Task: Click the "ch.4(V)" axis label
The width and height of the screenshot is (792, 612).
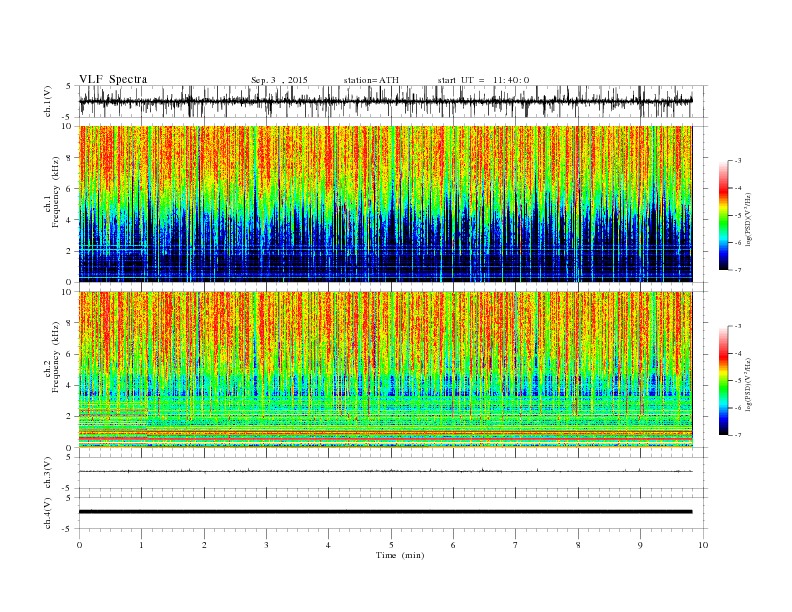Action: 48,513
